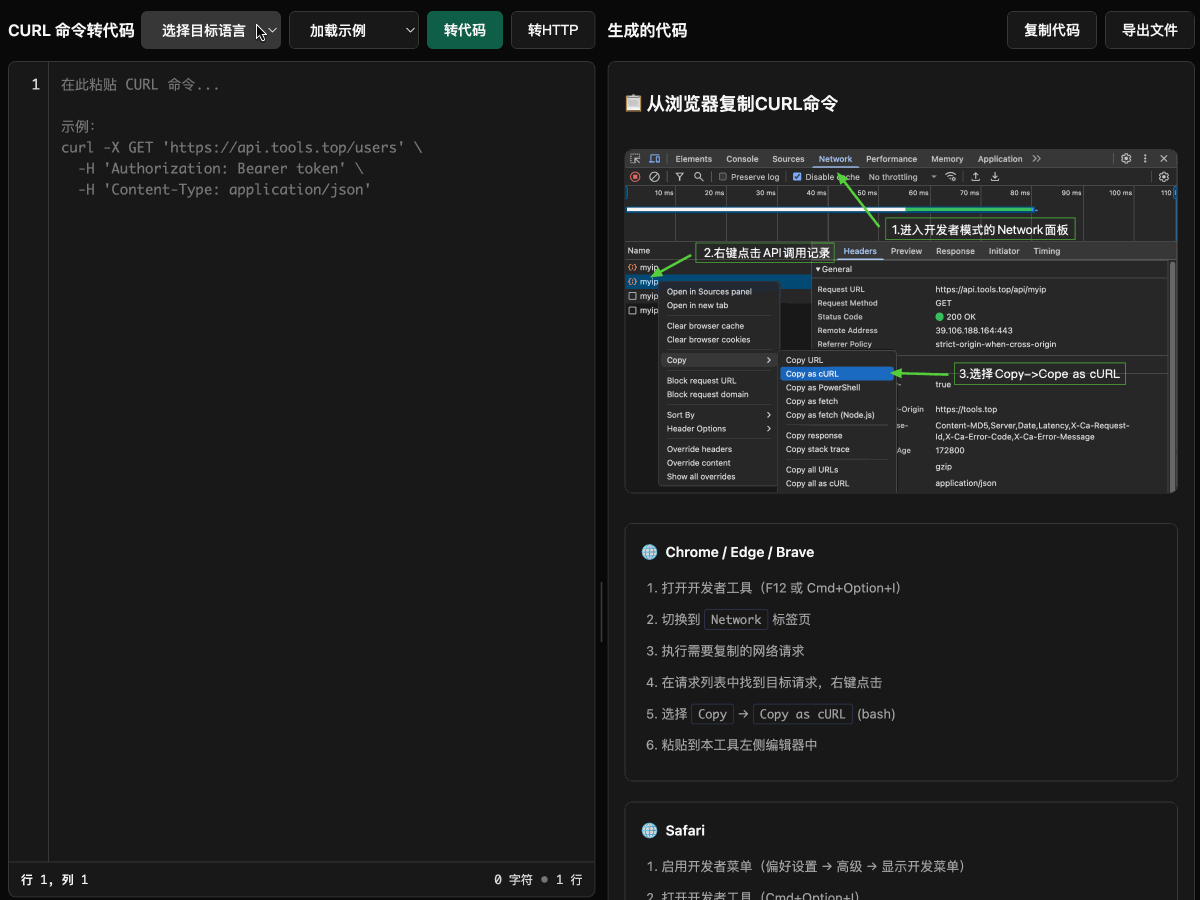The width and height of the screenshot is (1200, 900).
Task: Click the import HAR upload arrow icon
Action: click(x=976, y=177)
